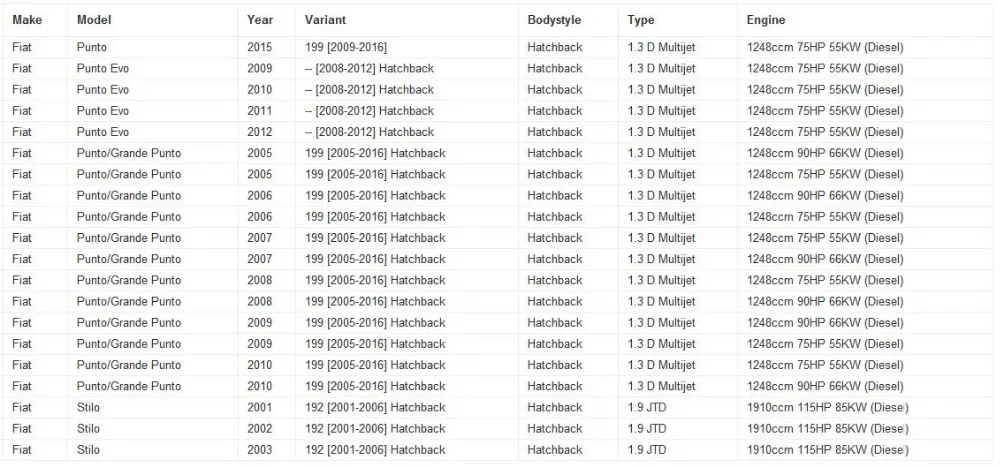This screenshot has height=467, width=1000.
Task: Select the Stilo row for year 2001
Action: click(x=500, y=407)
